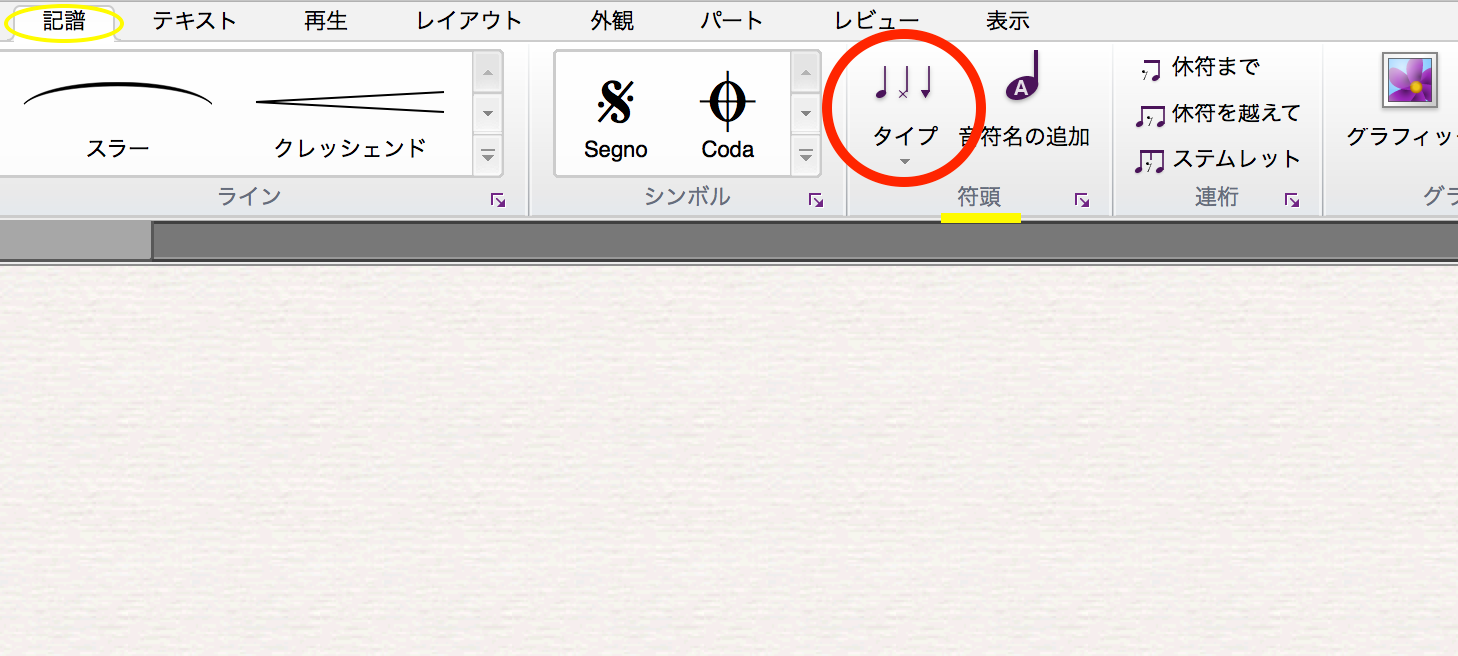Insert the Coda symbol

click(727, 115)
